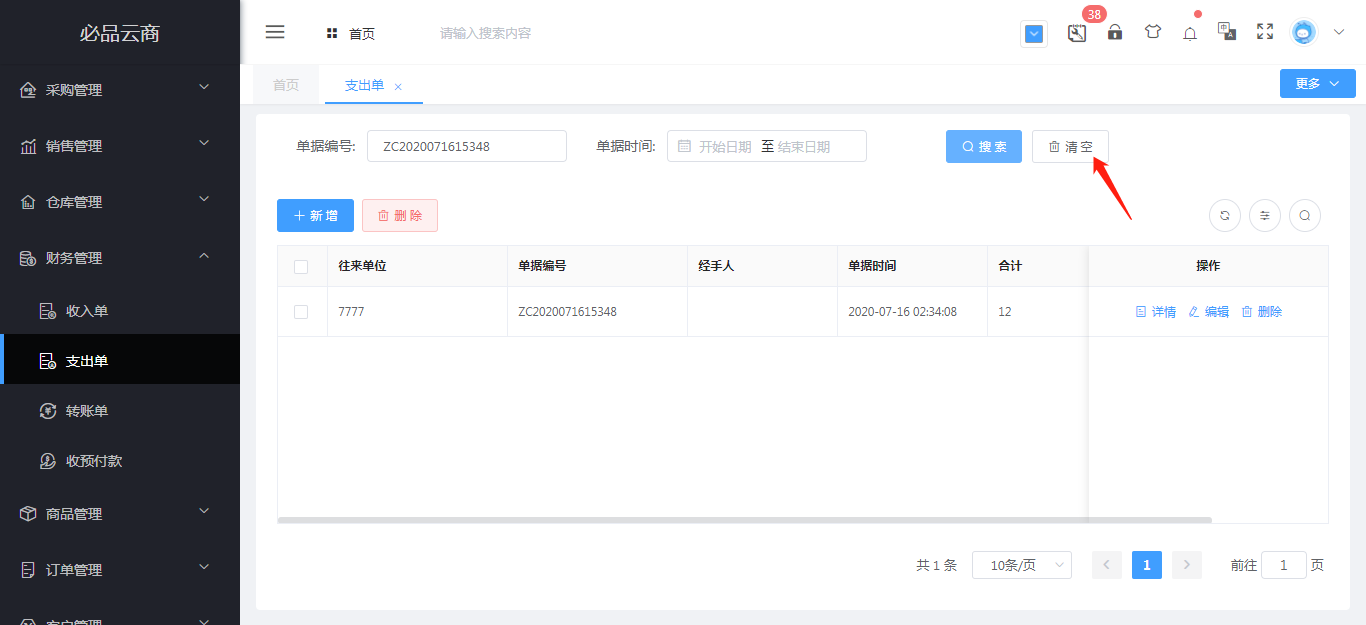This screenshot has height=625, width=1366.
Task: Open the wrench log icon with badge 38
Action: (1077, 32)
